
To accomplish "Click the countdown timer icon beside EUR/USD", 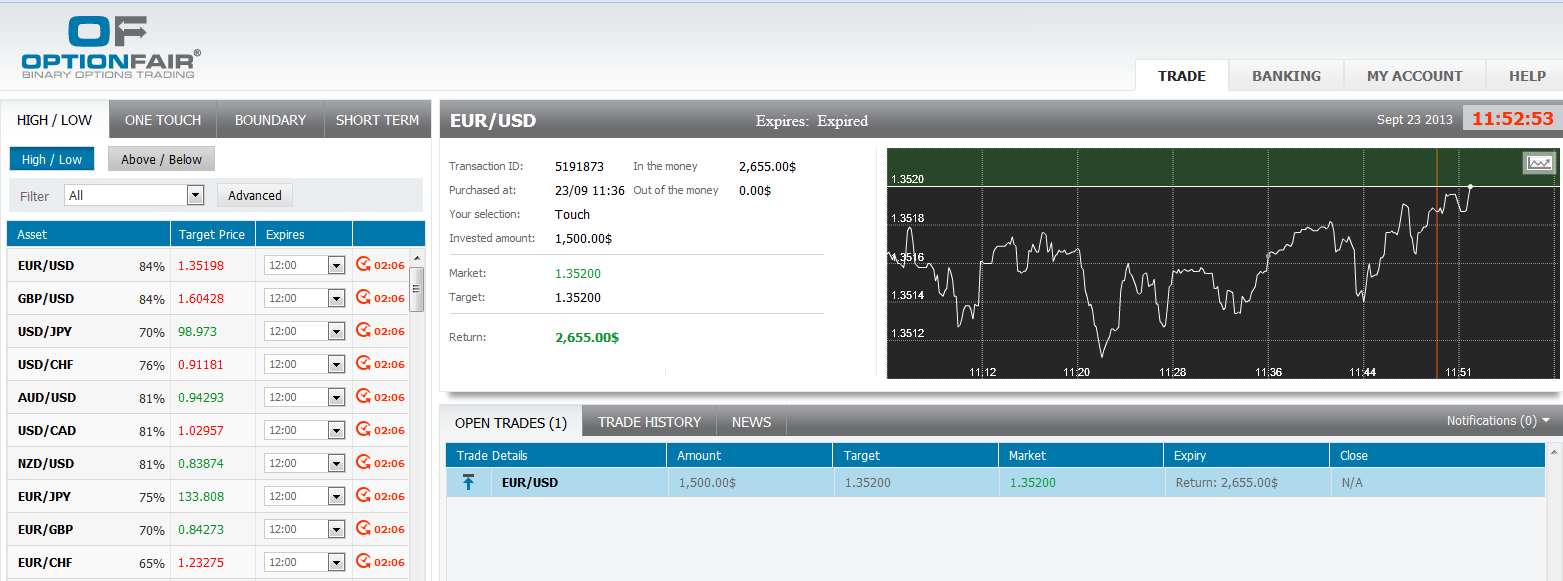I will [363, 264].
